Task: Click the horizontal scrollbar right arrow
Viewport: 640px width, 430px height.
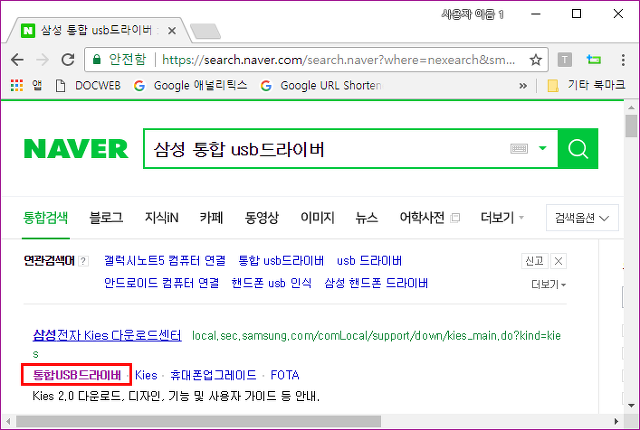Action: click(x=616, y=421)
